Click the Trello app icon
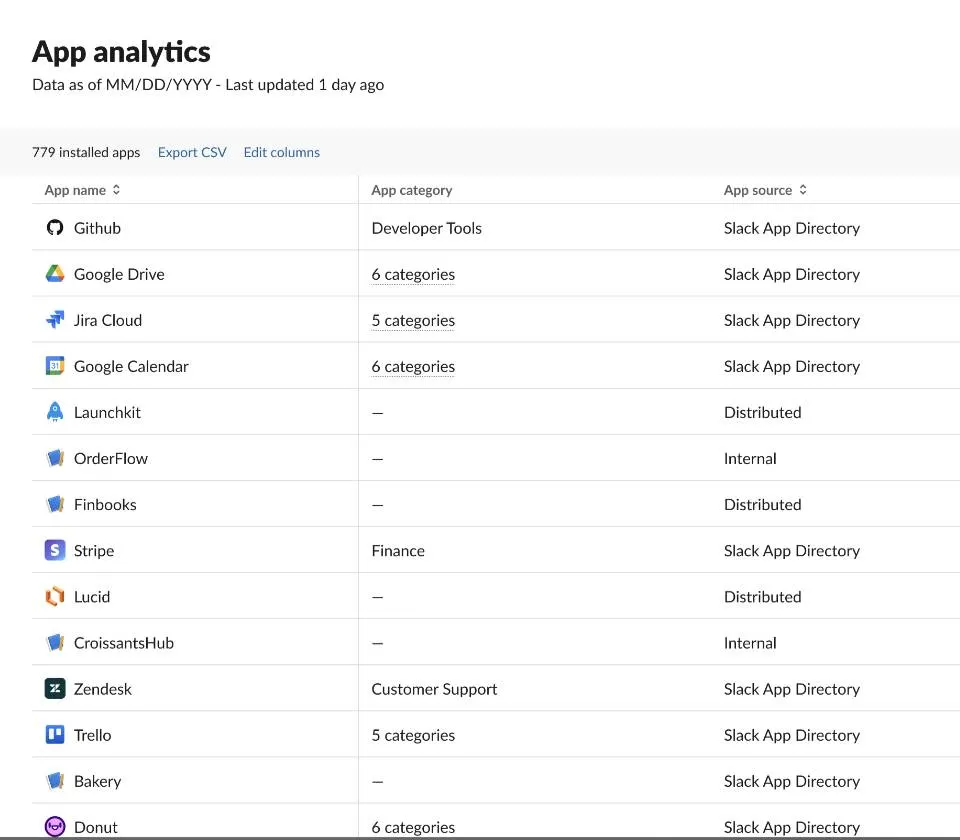This screenshot has height=840, width=960. pos(55,735)
